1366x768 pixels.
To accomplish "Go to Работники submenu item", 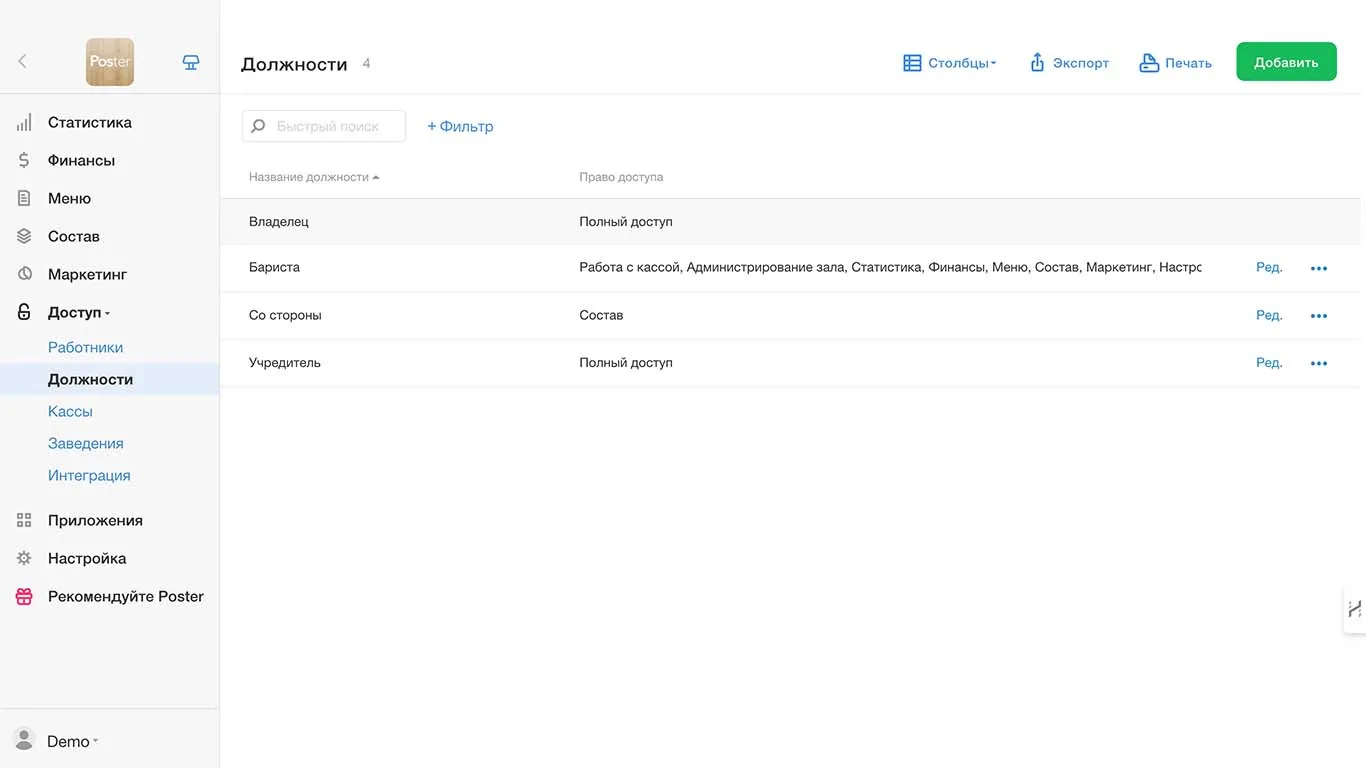I will pyautogui.click(x=85, y=347).
